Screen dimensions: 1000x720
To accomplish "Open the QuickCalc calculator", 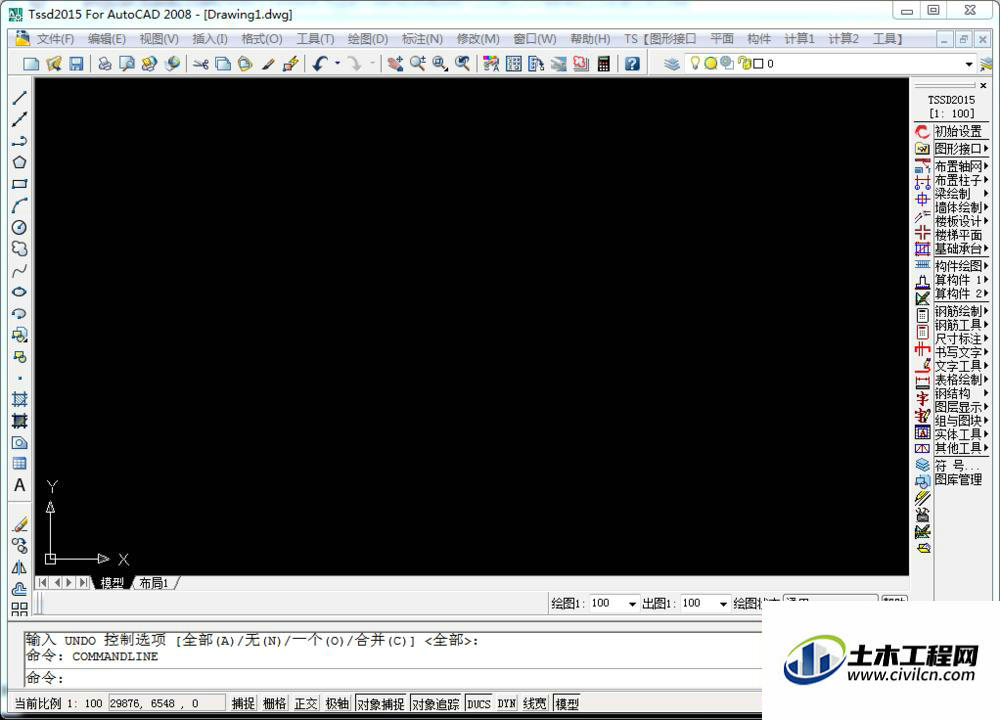I will click(603, 64).
